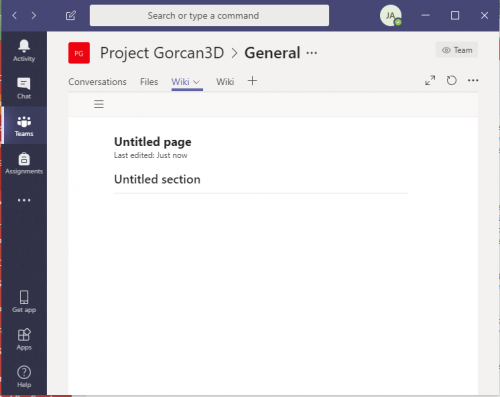The width and height of the screenshot is (500, 397).
Task: Open more options ellipsis beside General
Action: tap(312, 53)
